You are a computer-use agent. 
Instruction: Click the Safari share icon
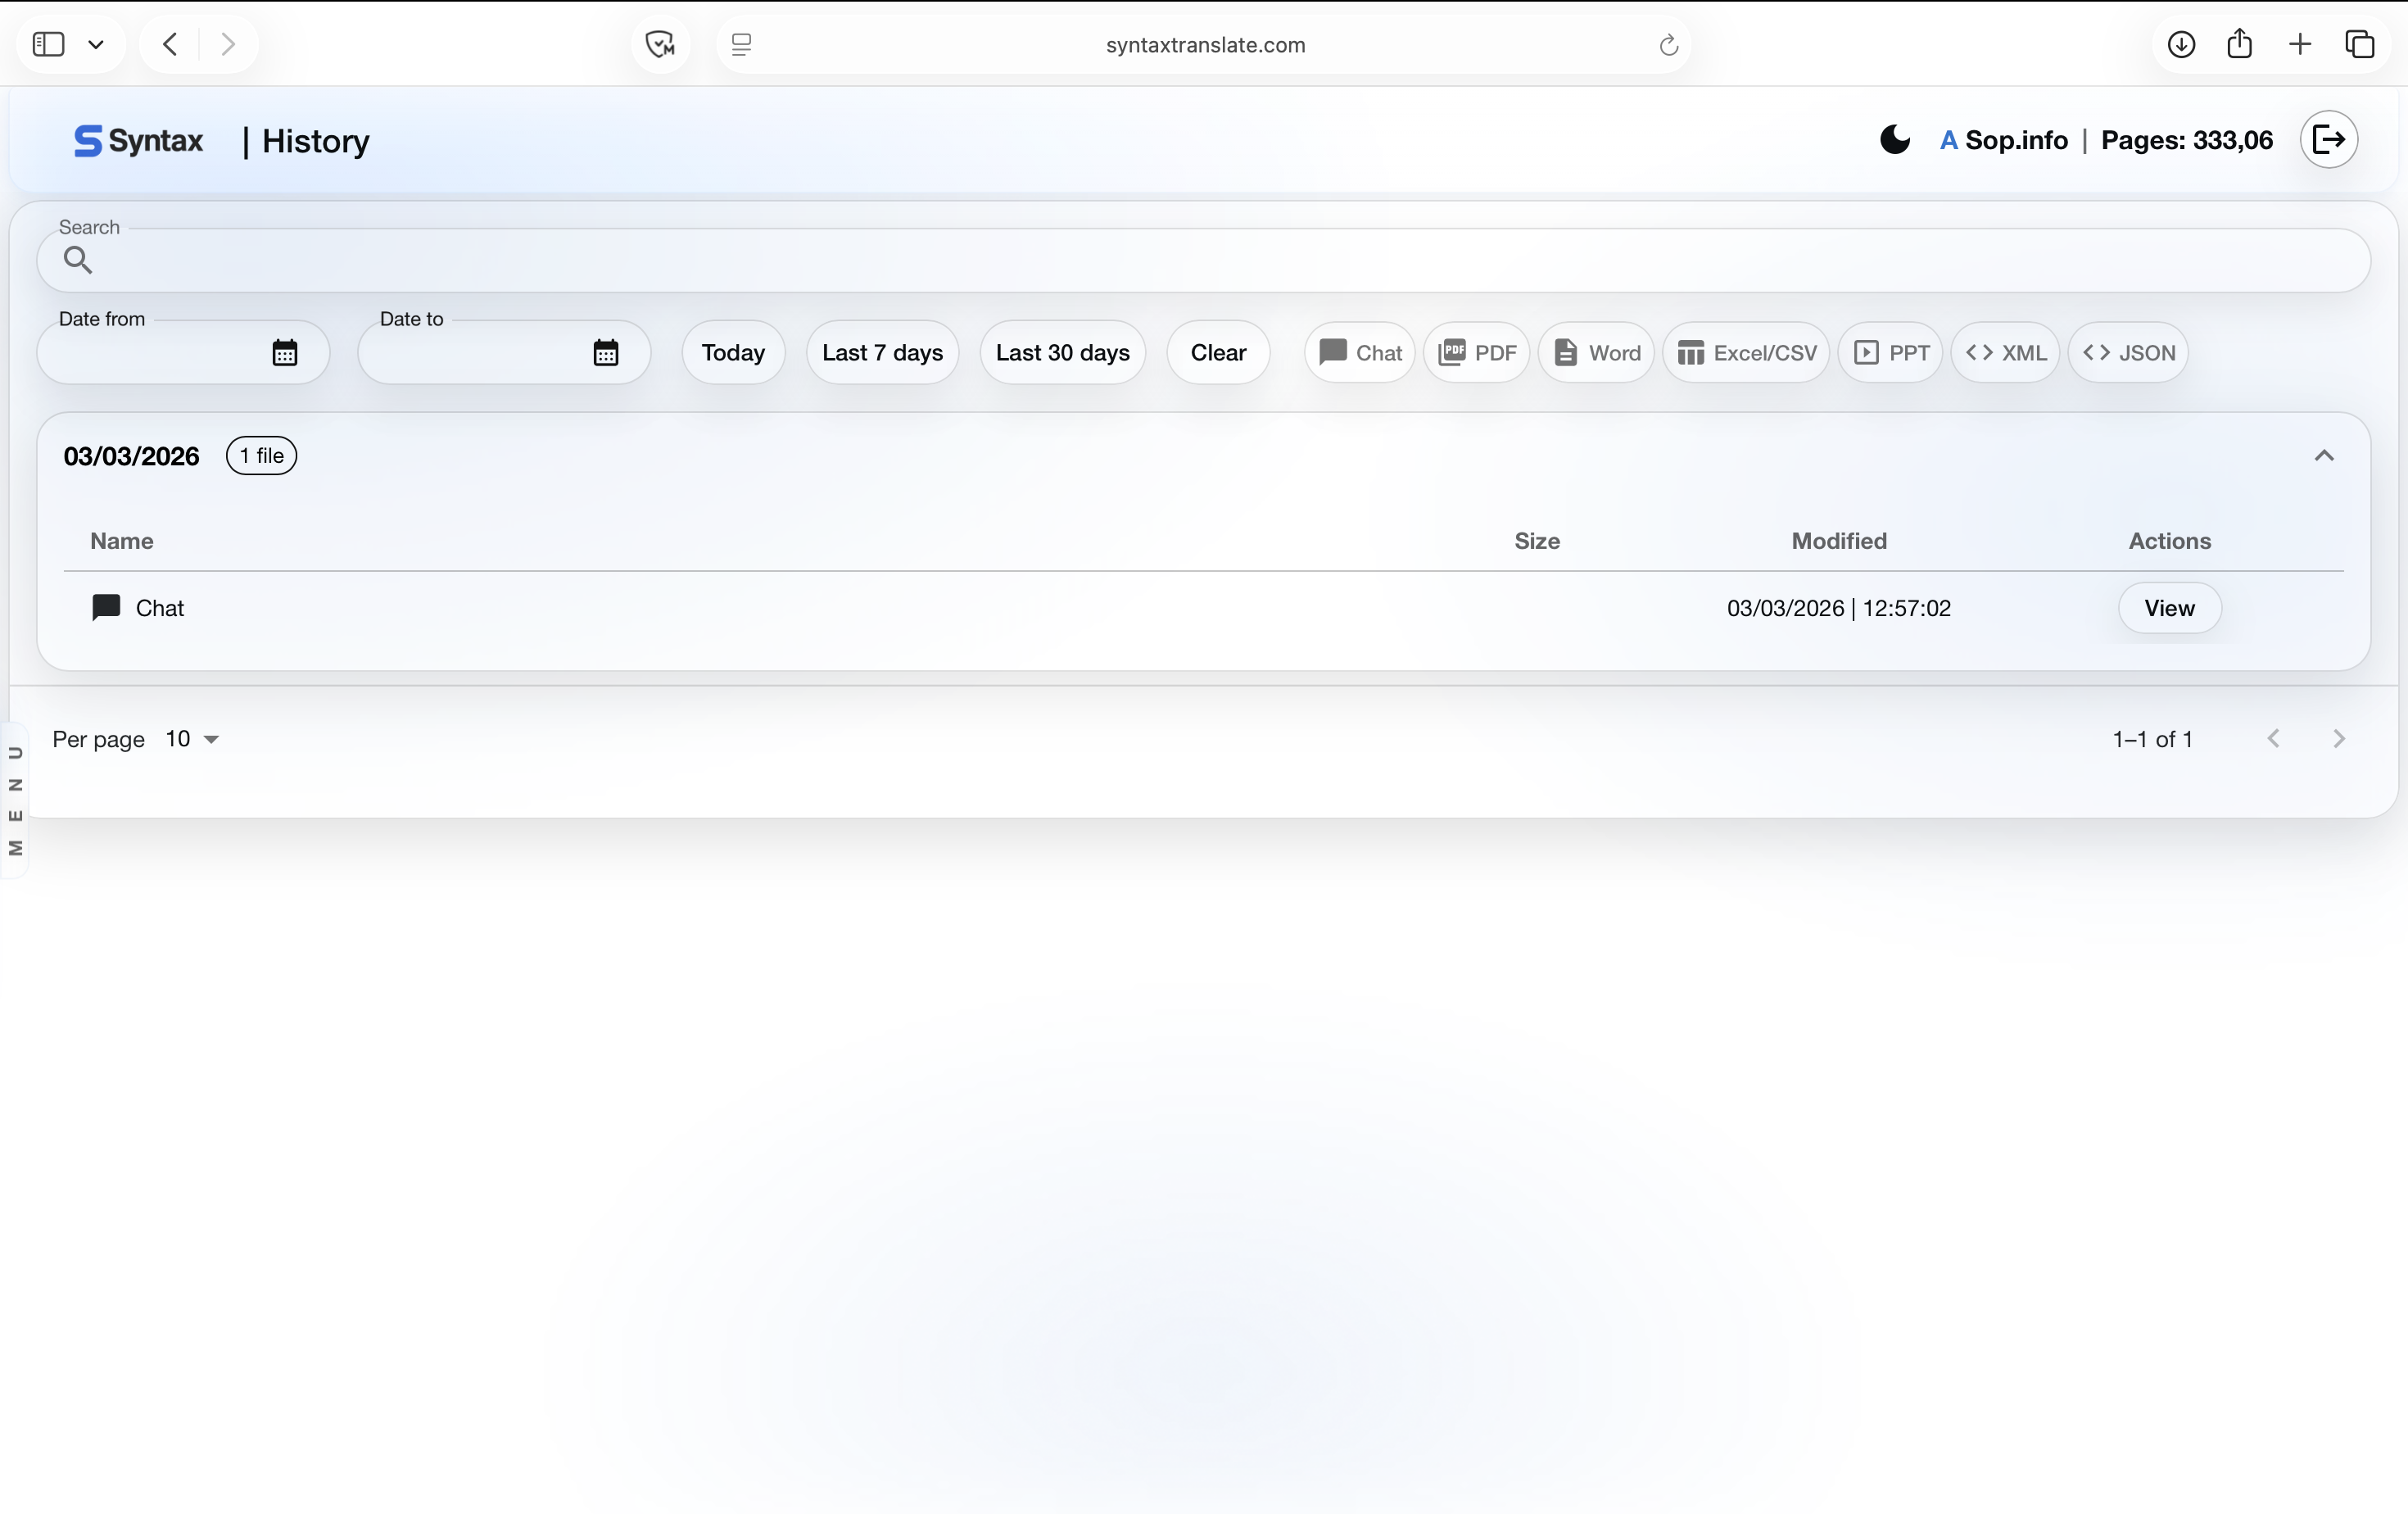click(x=2240, y=44)
